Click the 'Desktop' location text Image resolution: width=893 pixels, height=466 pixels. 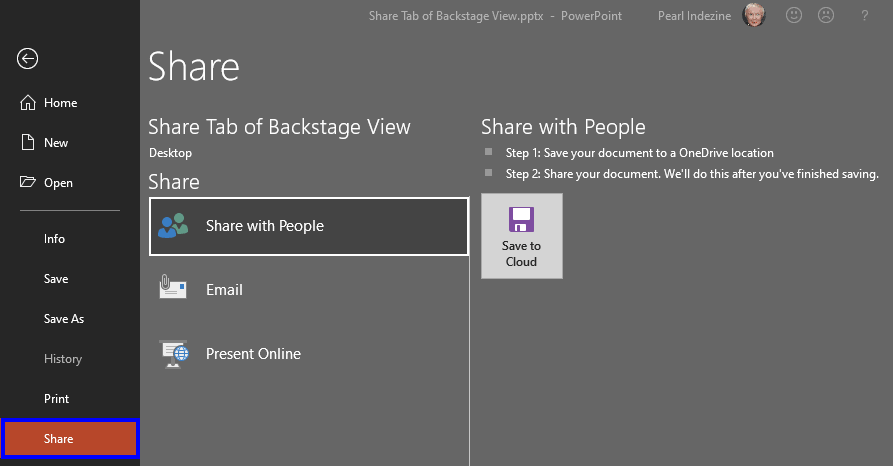pos(170,153)
